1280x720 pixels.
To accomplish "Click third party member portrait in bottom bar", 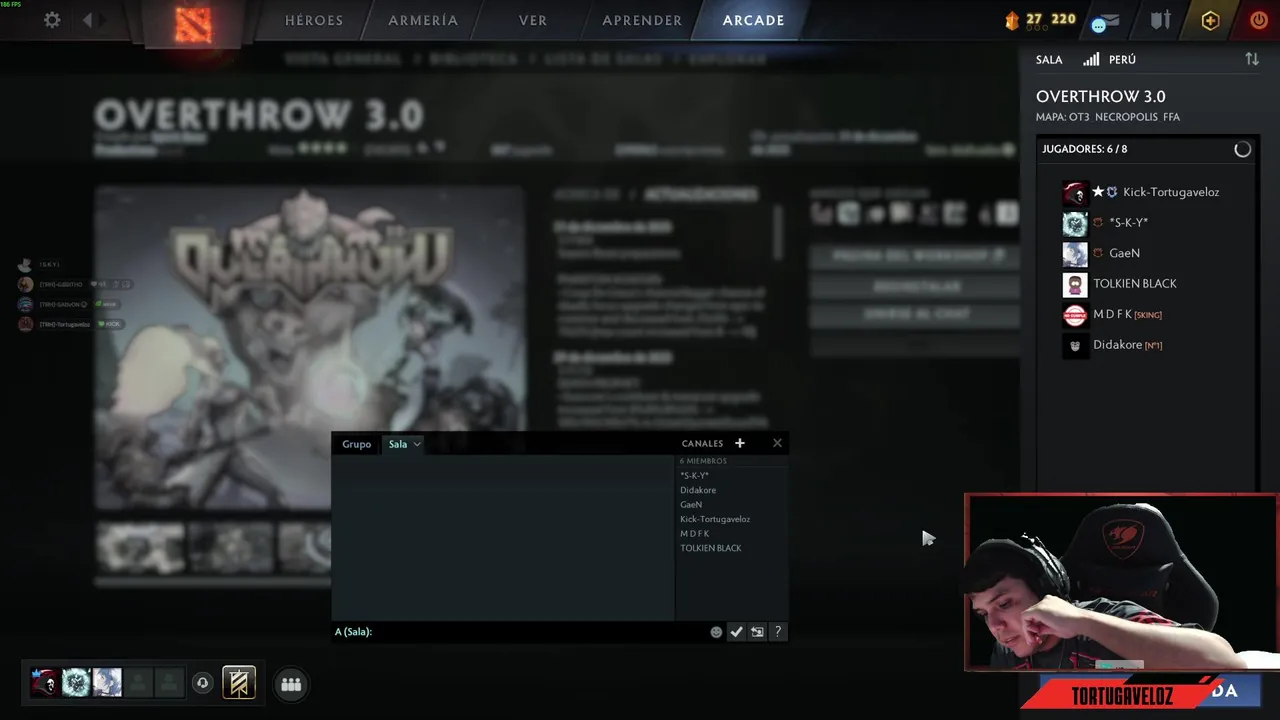I will 107,683.
